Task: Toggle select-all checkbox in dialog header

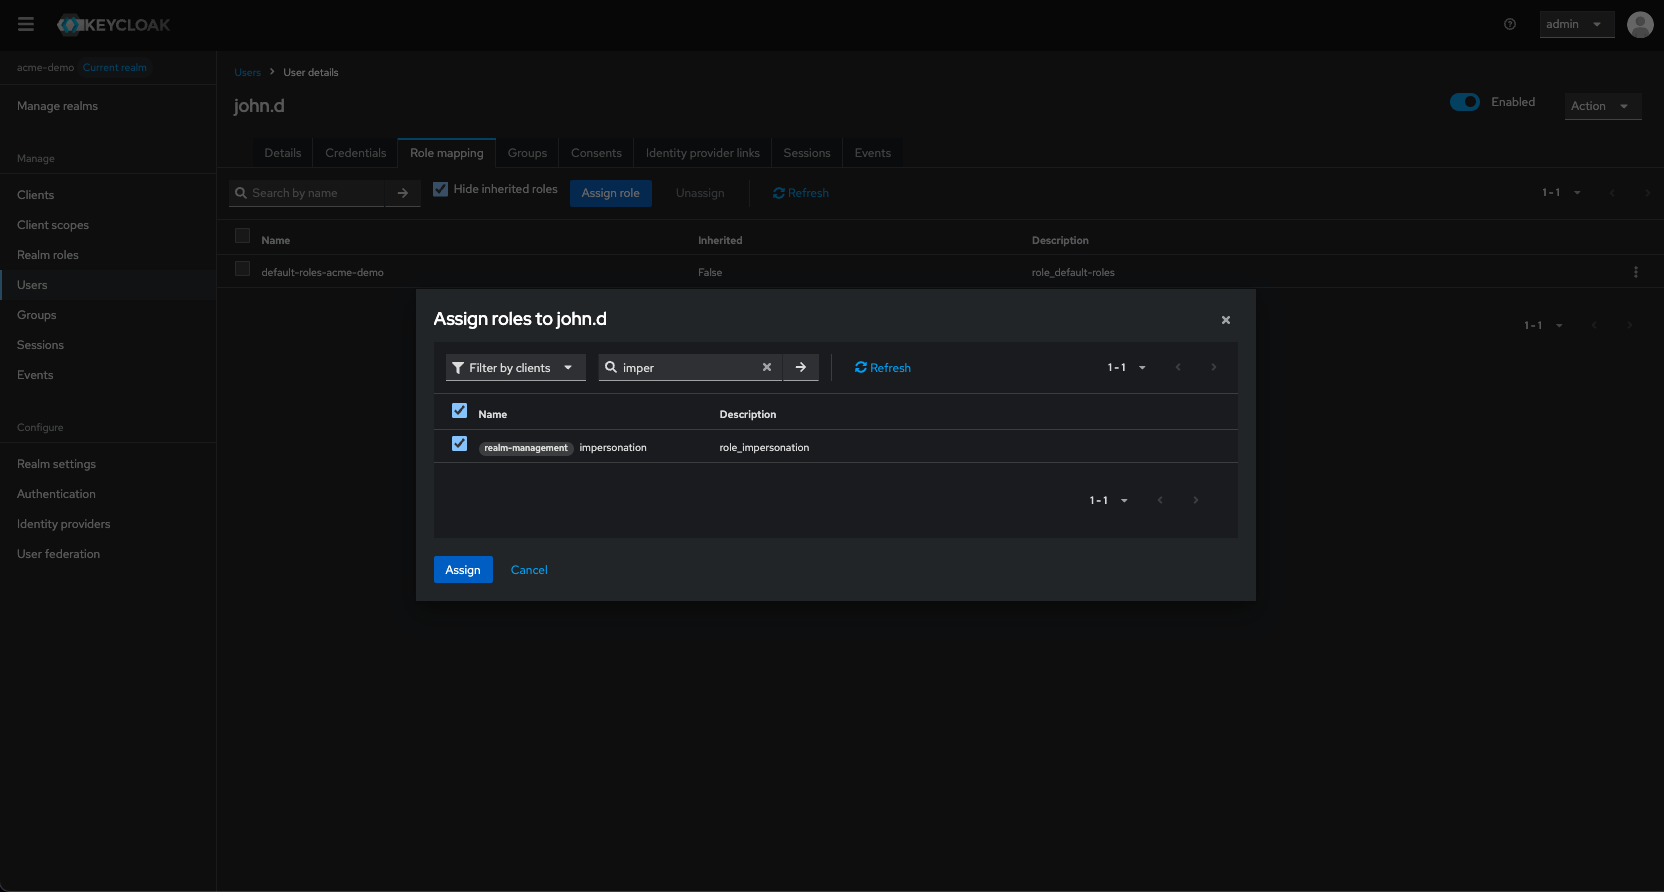Action: 459,410
